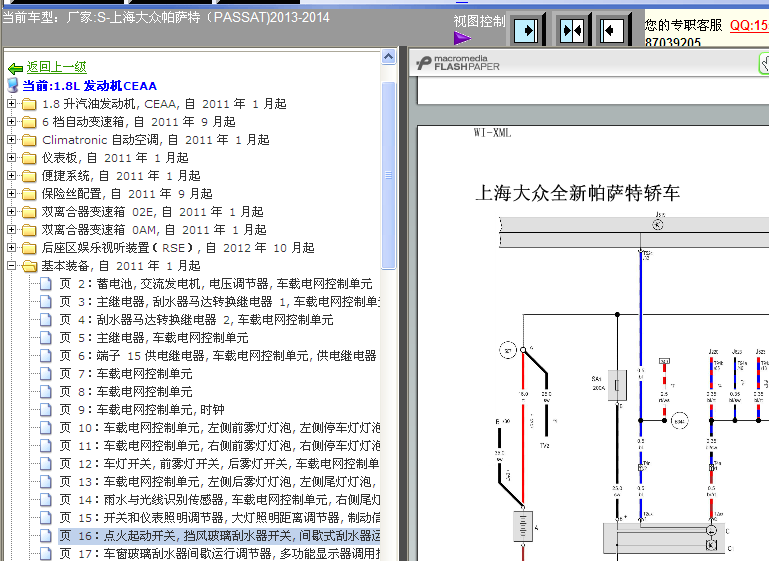This screenshot has width=769, height=561.
Task: Collapse the 基本装备 folder
Action: click(x=11, y=266)
